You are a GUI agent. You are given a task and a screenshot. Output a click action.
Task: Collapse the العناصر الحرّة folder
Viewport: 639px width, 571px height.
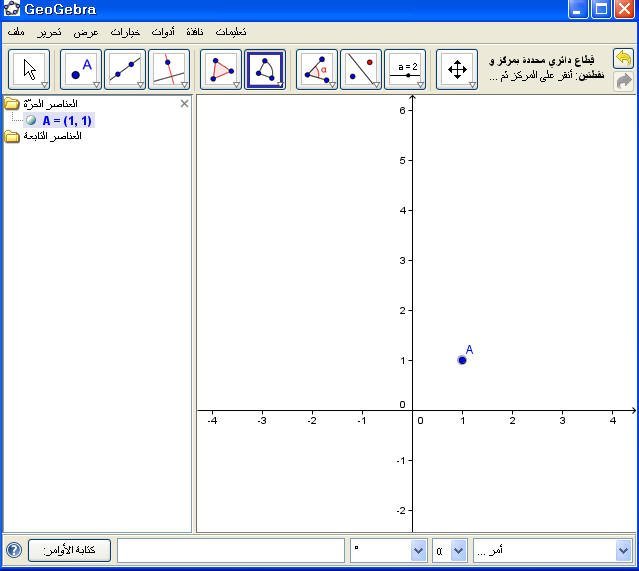pyautogui.click(x=12, y=104)
